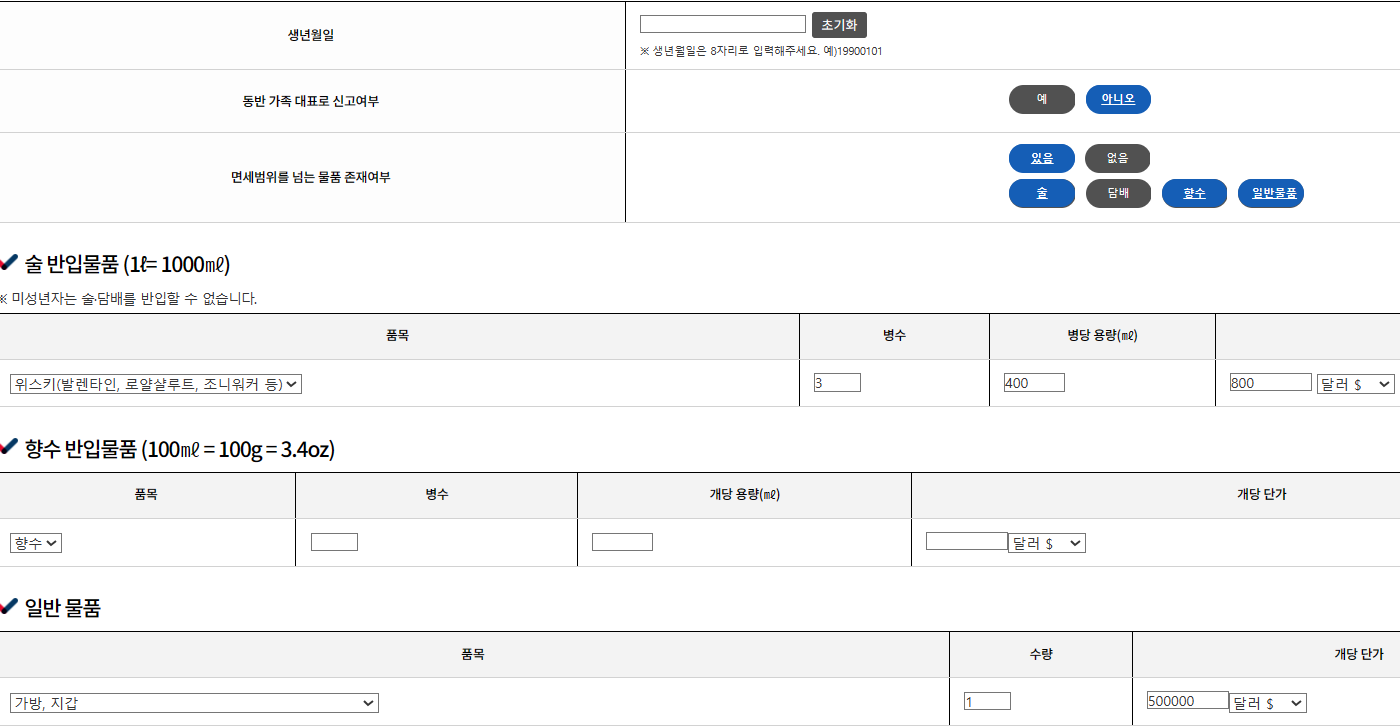Click the unit price field showing 500000
1400x728 pixels.
coord(1187,701)
